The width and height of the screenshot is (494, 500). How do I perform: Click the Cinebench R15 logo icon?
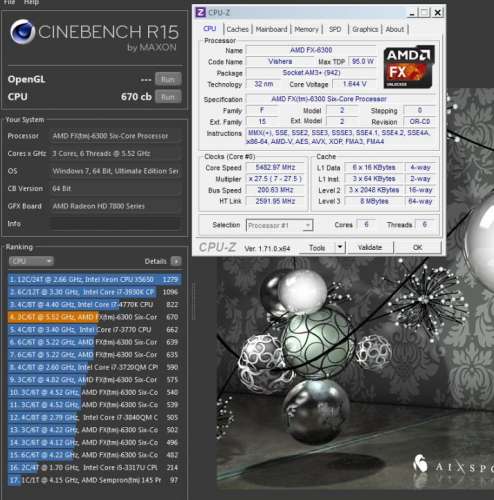click(23, 32)
